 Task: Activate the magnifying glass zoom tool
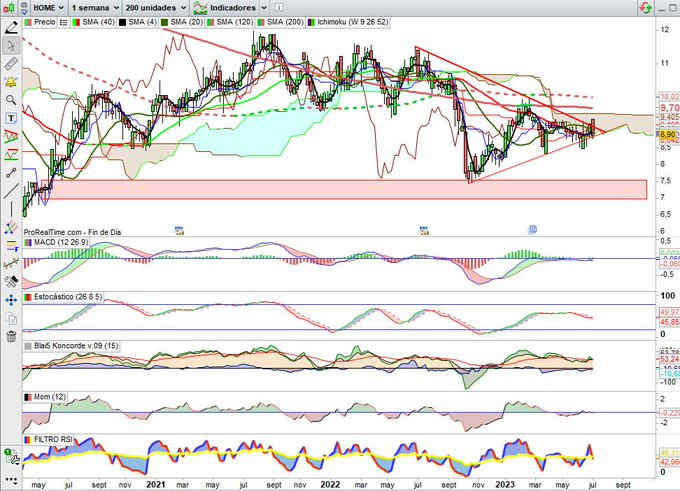(x=11, y=100)
